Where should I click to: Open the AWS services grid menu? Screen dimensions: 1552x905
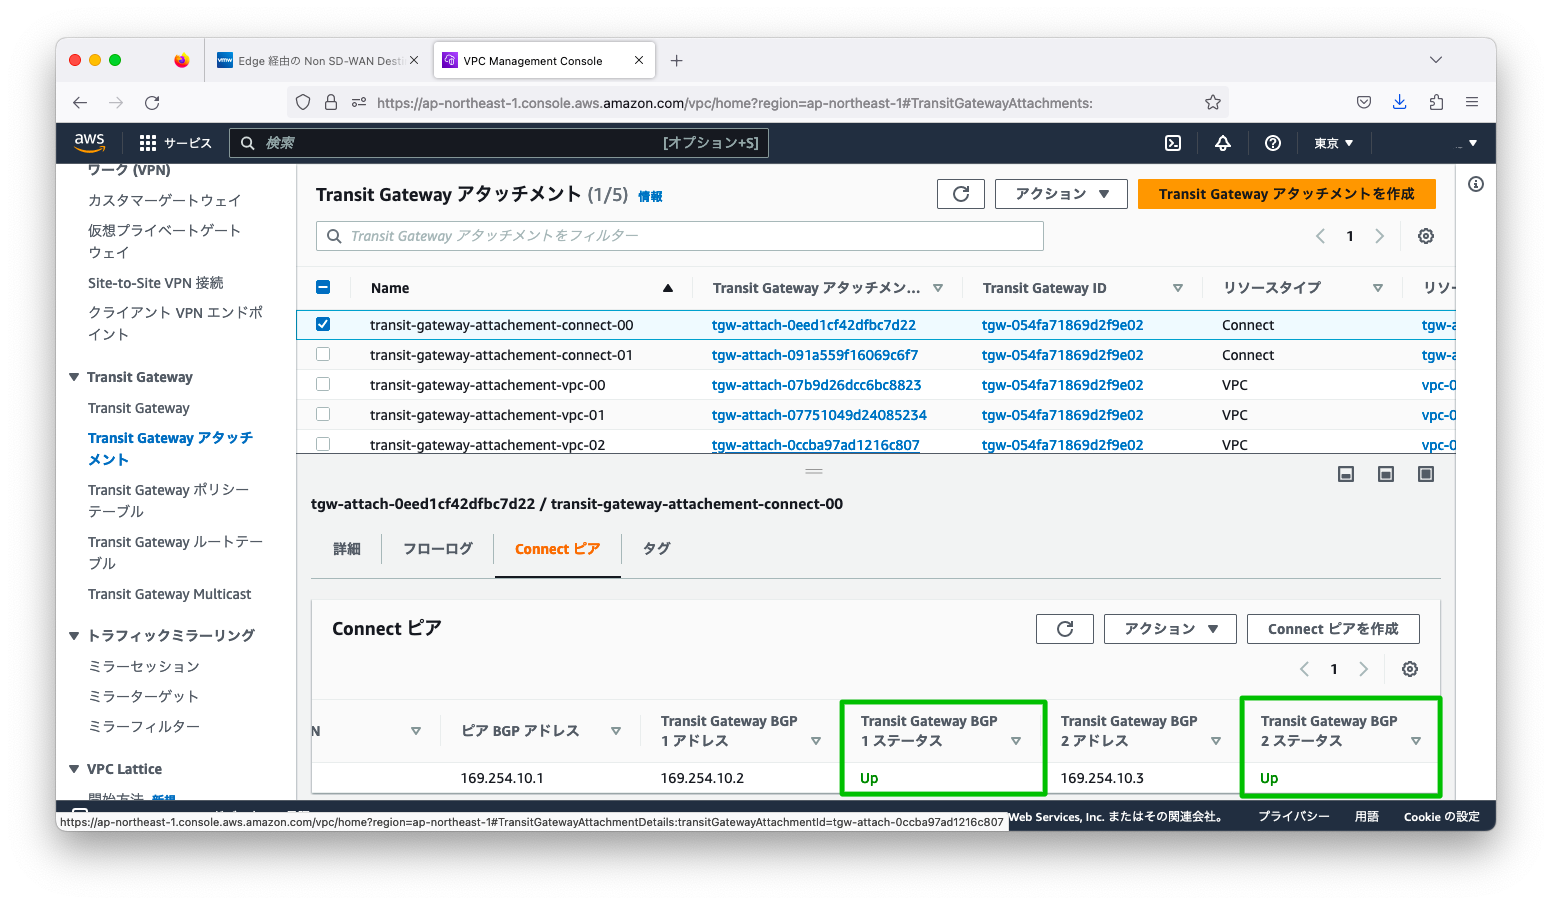click(x=148, y=143)
